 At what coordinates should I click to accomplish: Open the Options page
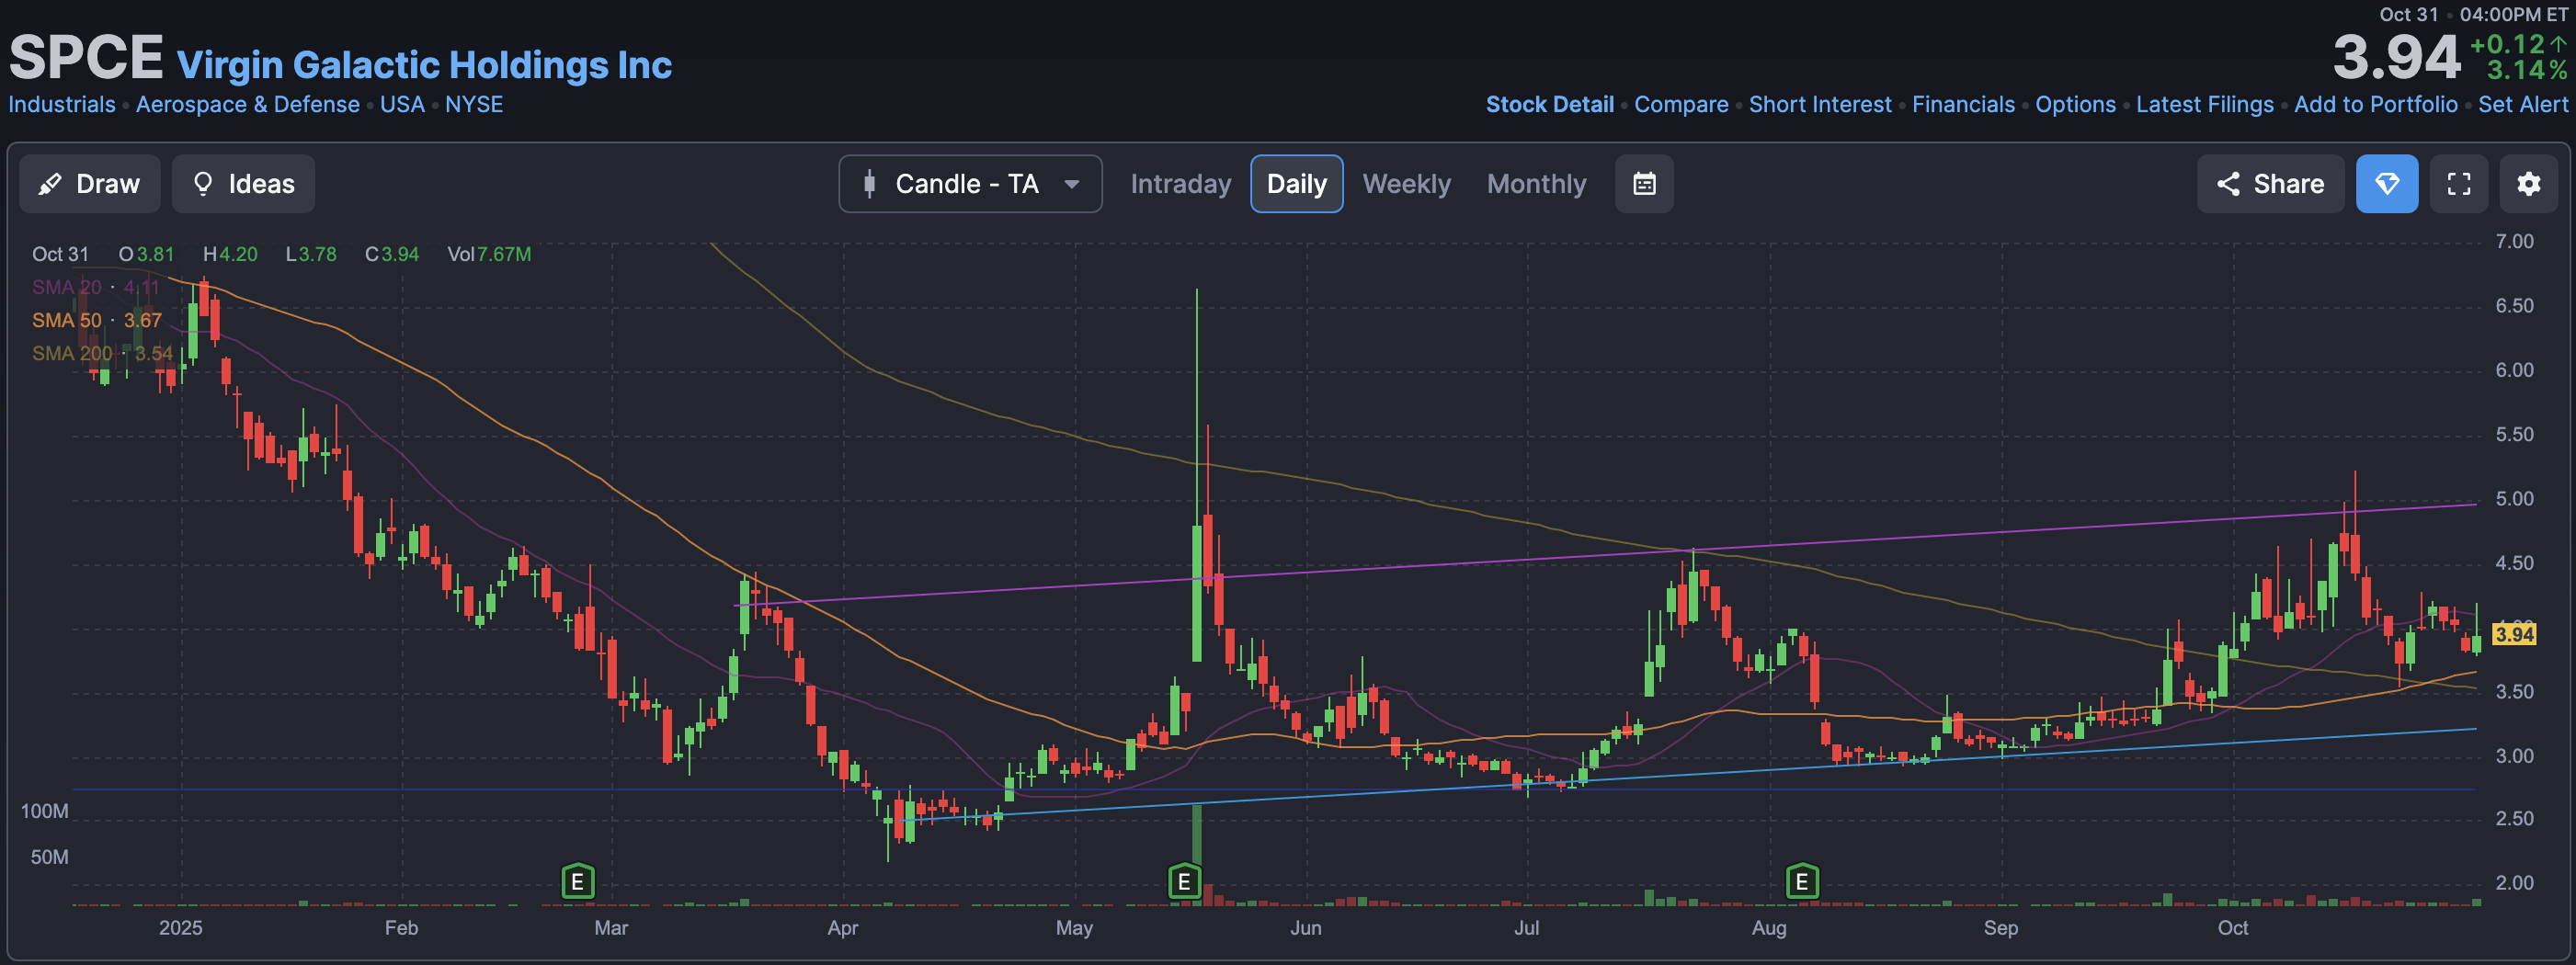point(2075,105)
